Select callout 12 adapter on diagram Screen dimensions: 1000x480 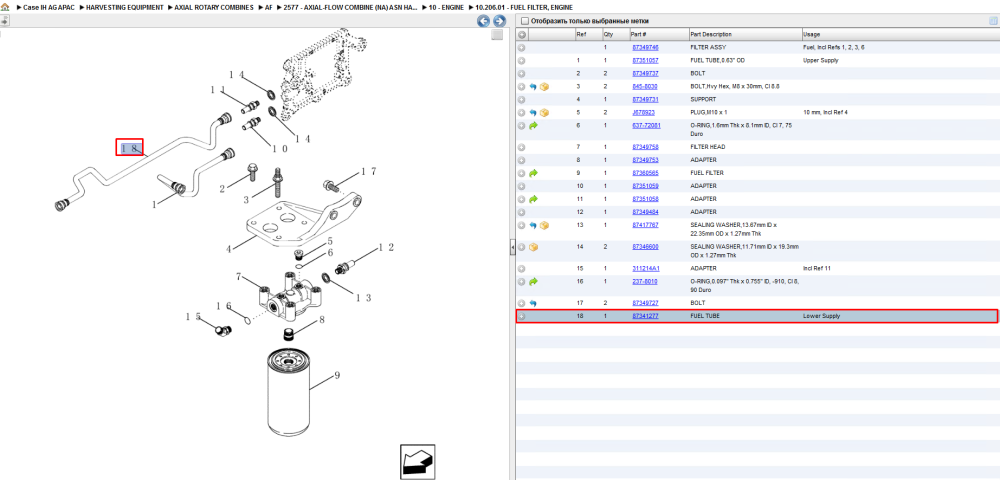[386, 247]
